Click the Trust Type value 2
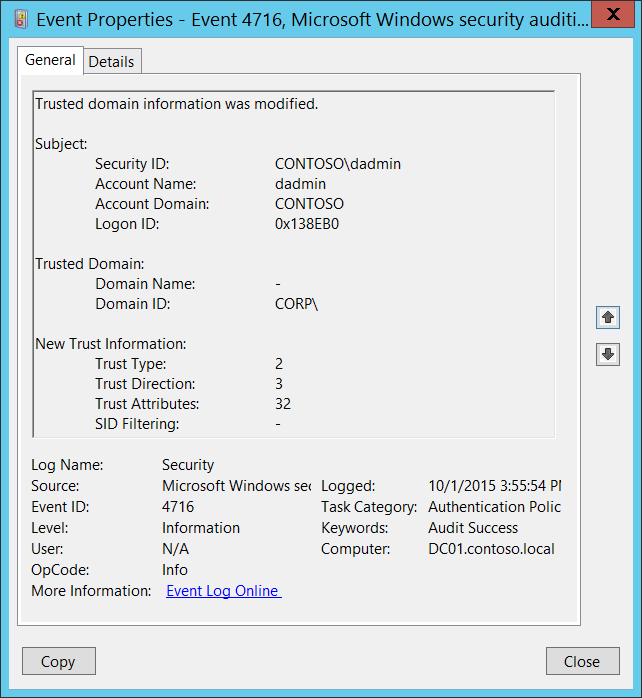642x698 pixels. coord(279,364)
